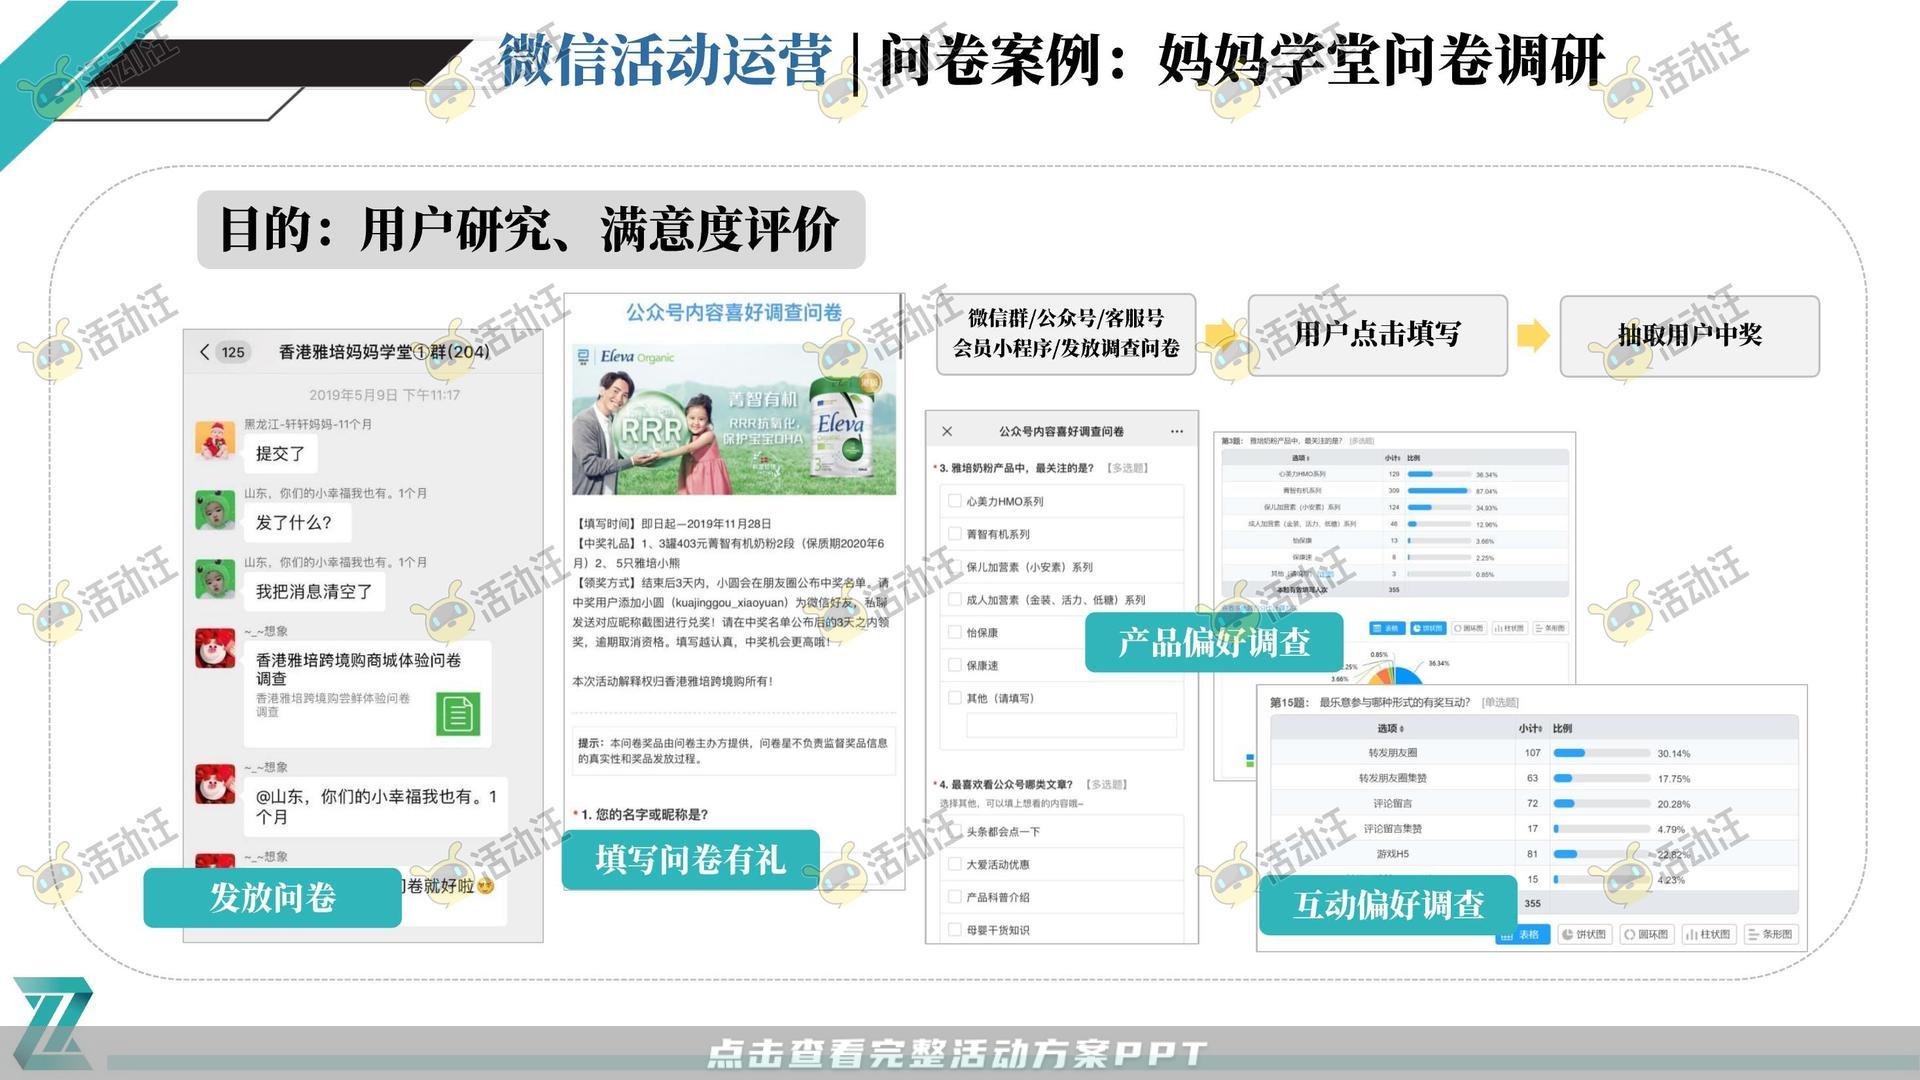
Task: Select 饼状图 button in the Q3 results panel
Action: 1428,628
